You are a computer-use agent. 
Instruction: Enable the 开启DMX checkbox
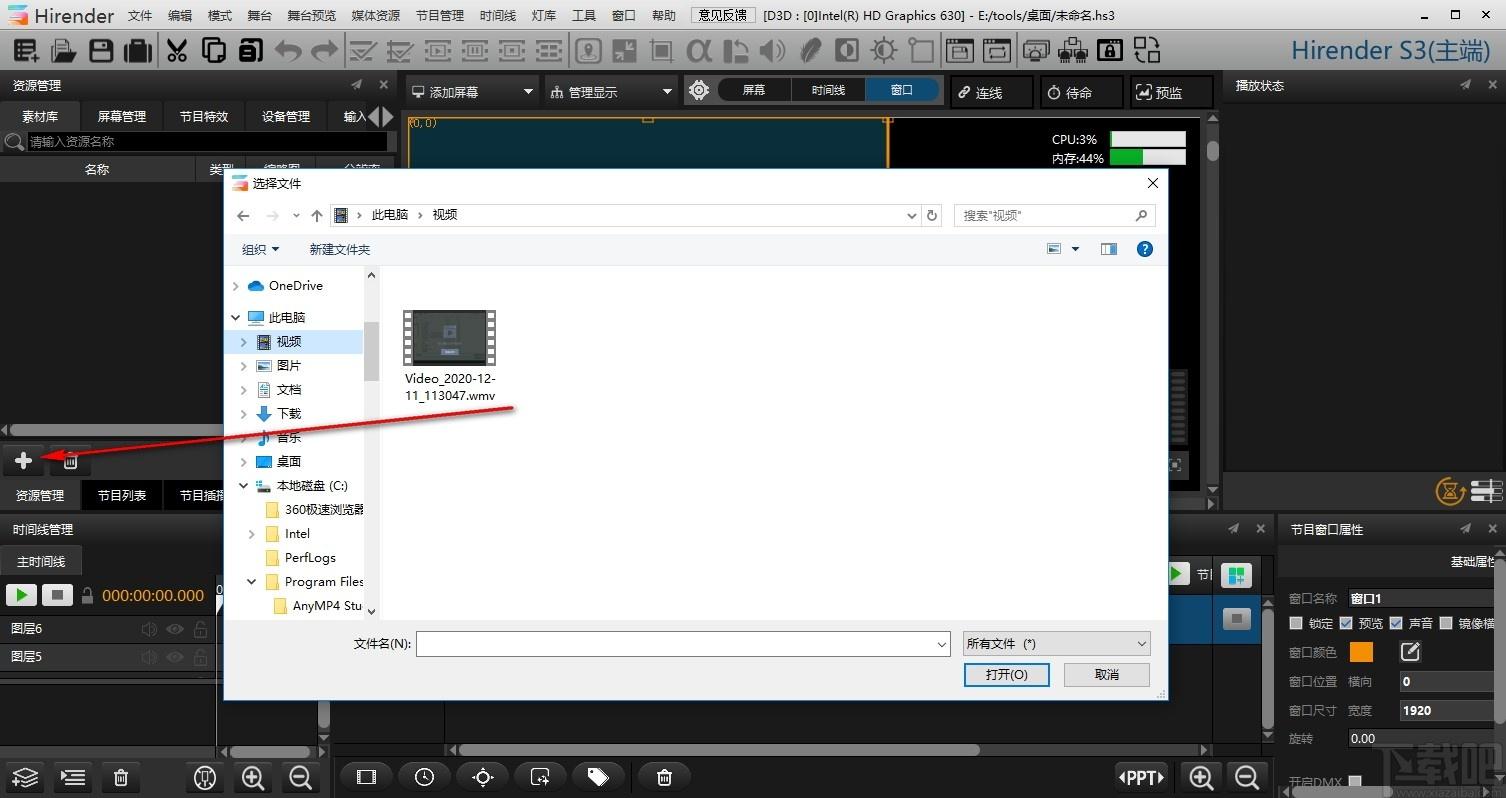1355,782
